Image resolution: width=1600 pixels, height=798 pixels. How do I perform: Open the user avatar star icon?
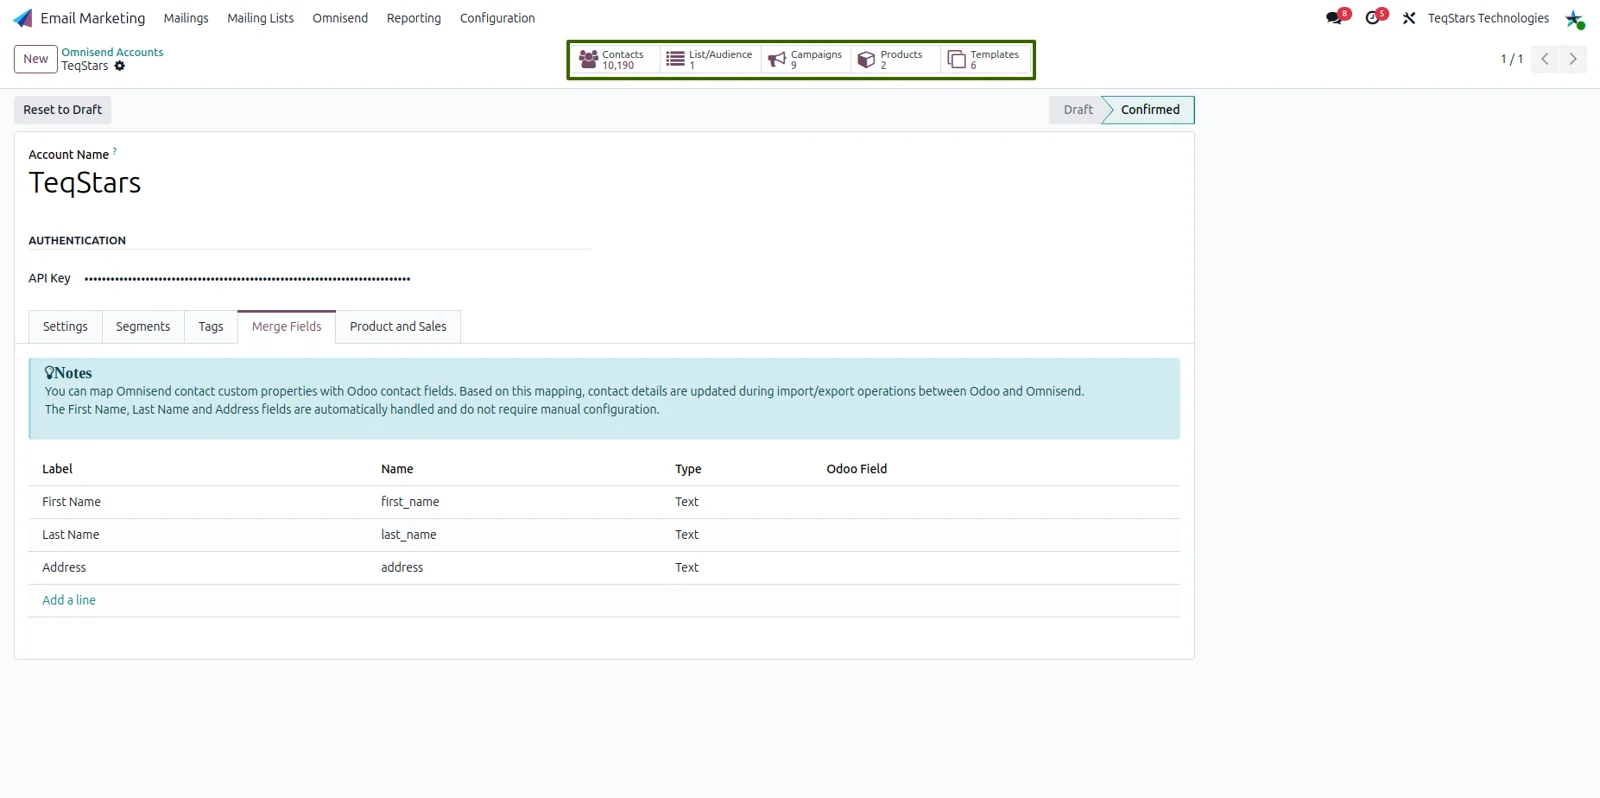click(1574, 18)
